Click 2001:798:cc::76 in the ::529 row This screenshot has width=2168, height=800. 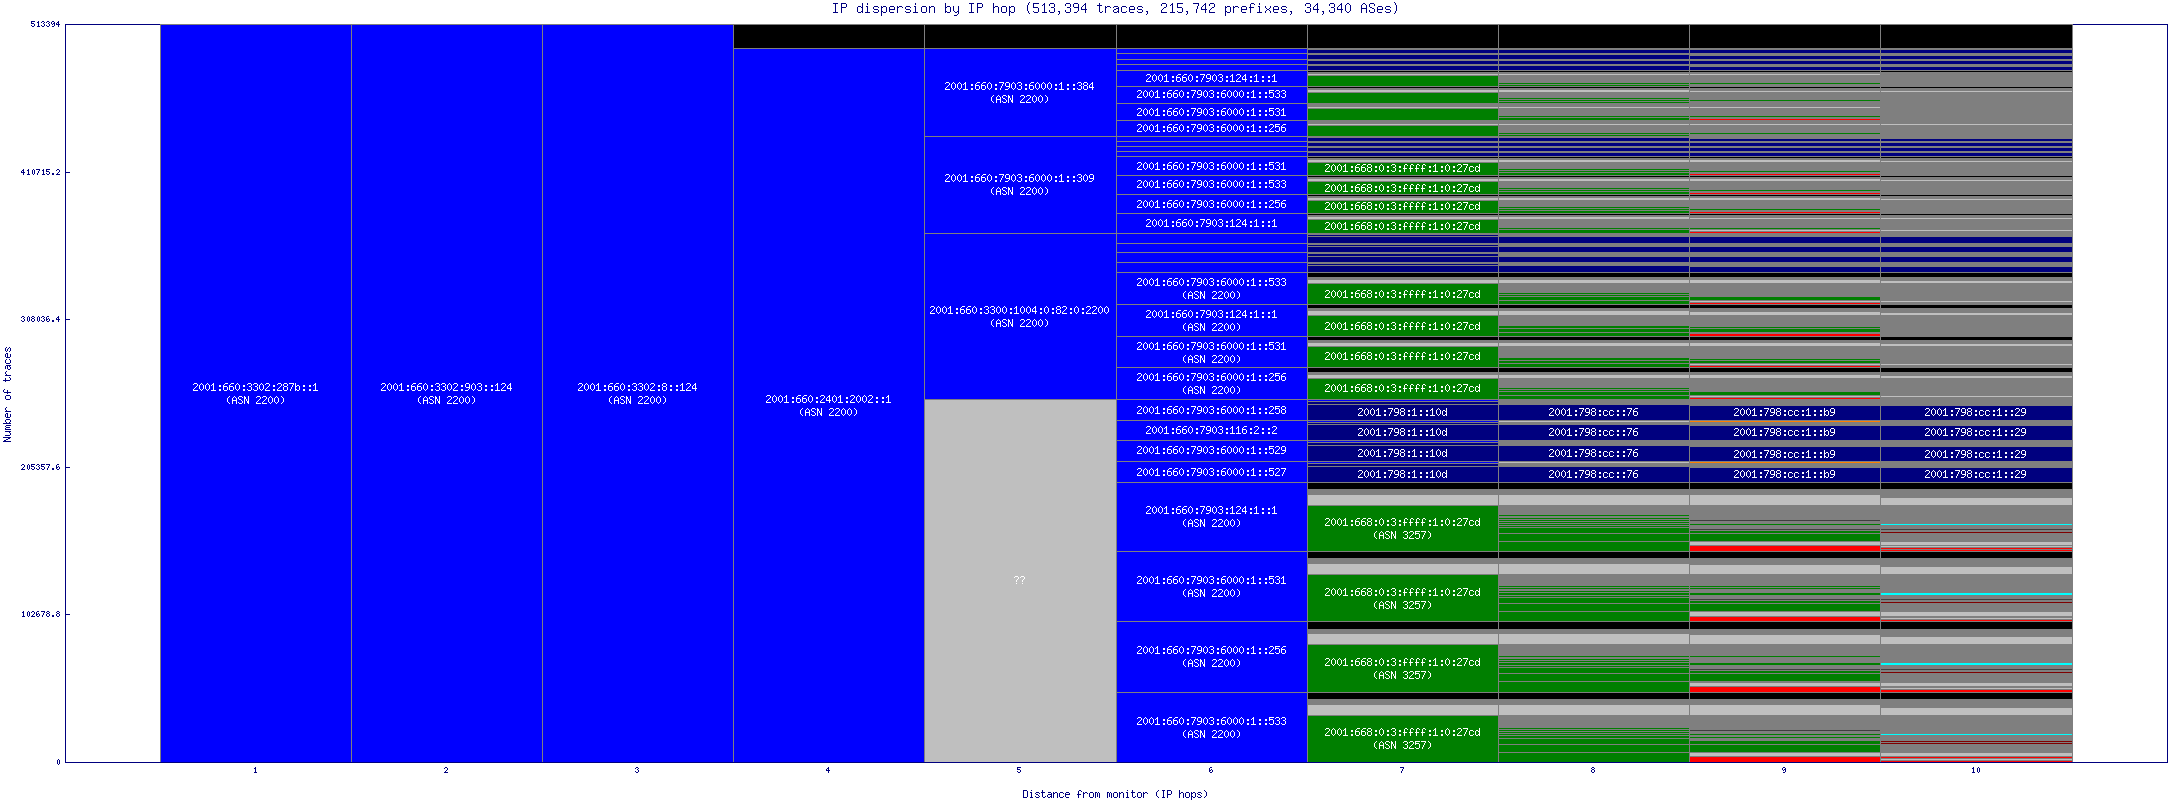(1593, 453)
